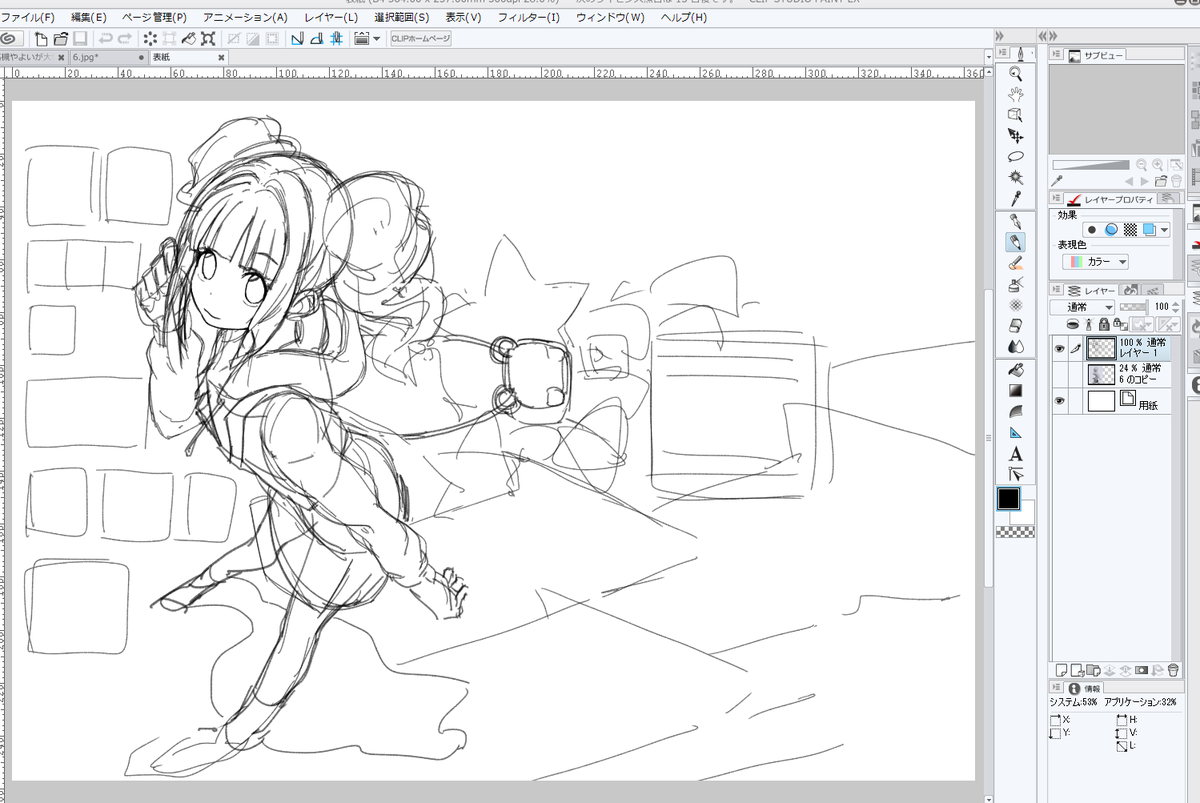
Task: Select the Move layer tool
Action: coord(1015,136)
